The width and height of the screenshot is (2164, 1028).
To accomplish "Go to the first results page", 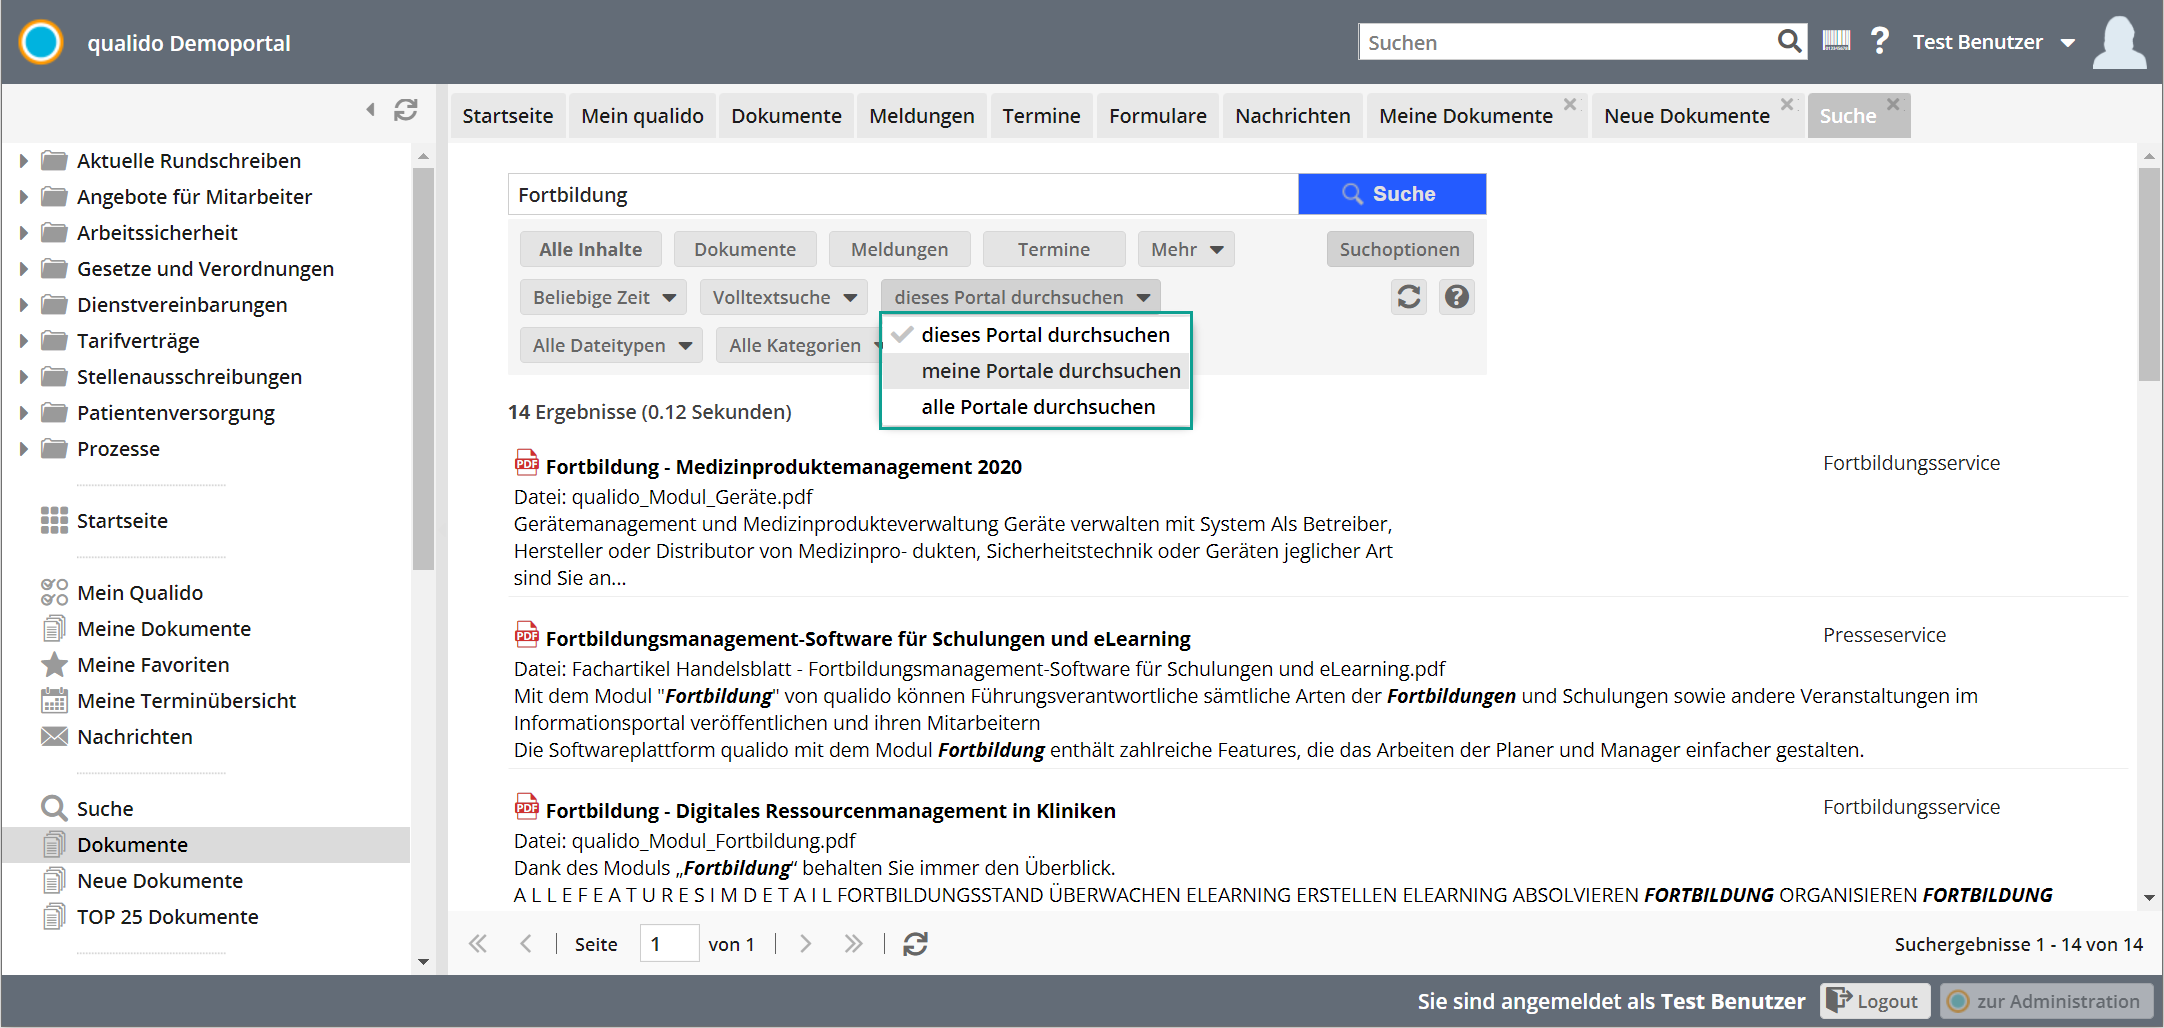I will pos(479,944).
